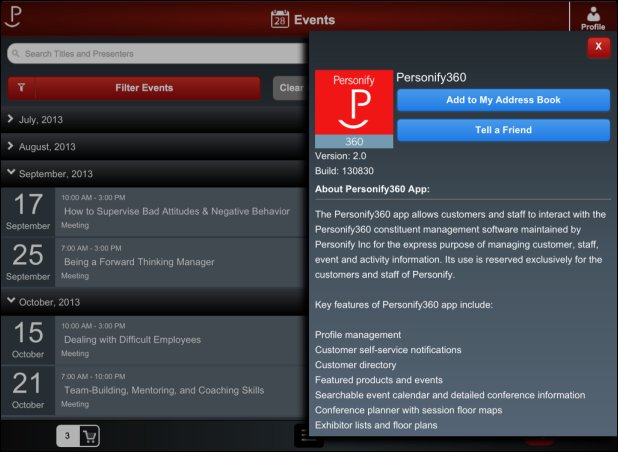Open the Profile icon
The image size is (618, 452).
click(x=593, y=18)
